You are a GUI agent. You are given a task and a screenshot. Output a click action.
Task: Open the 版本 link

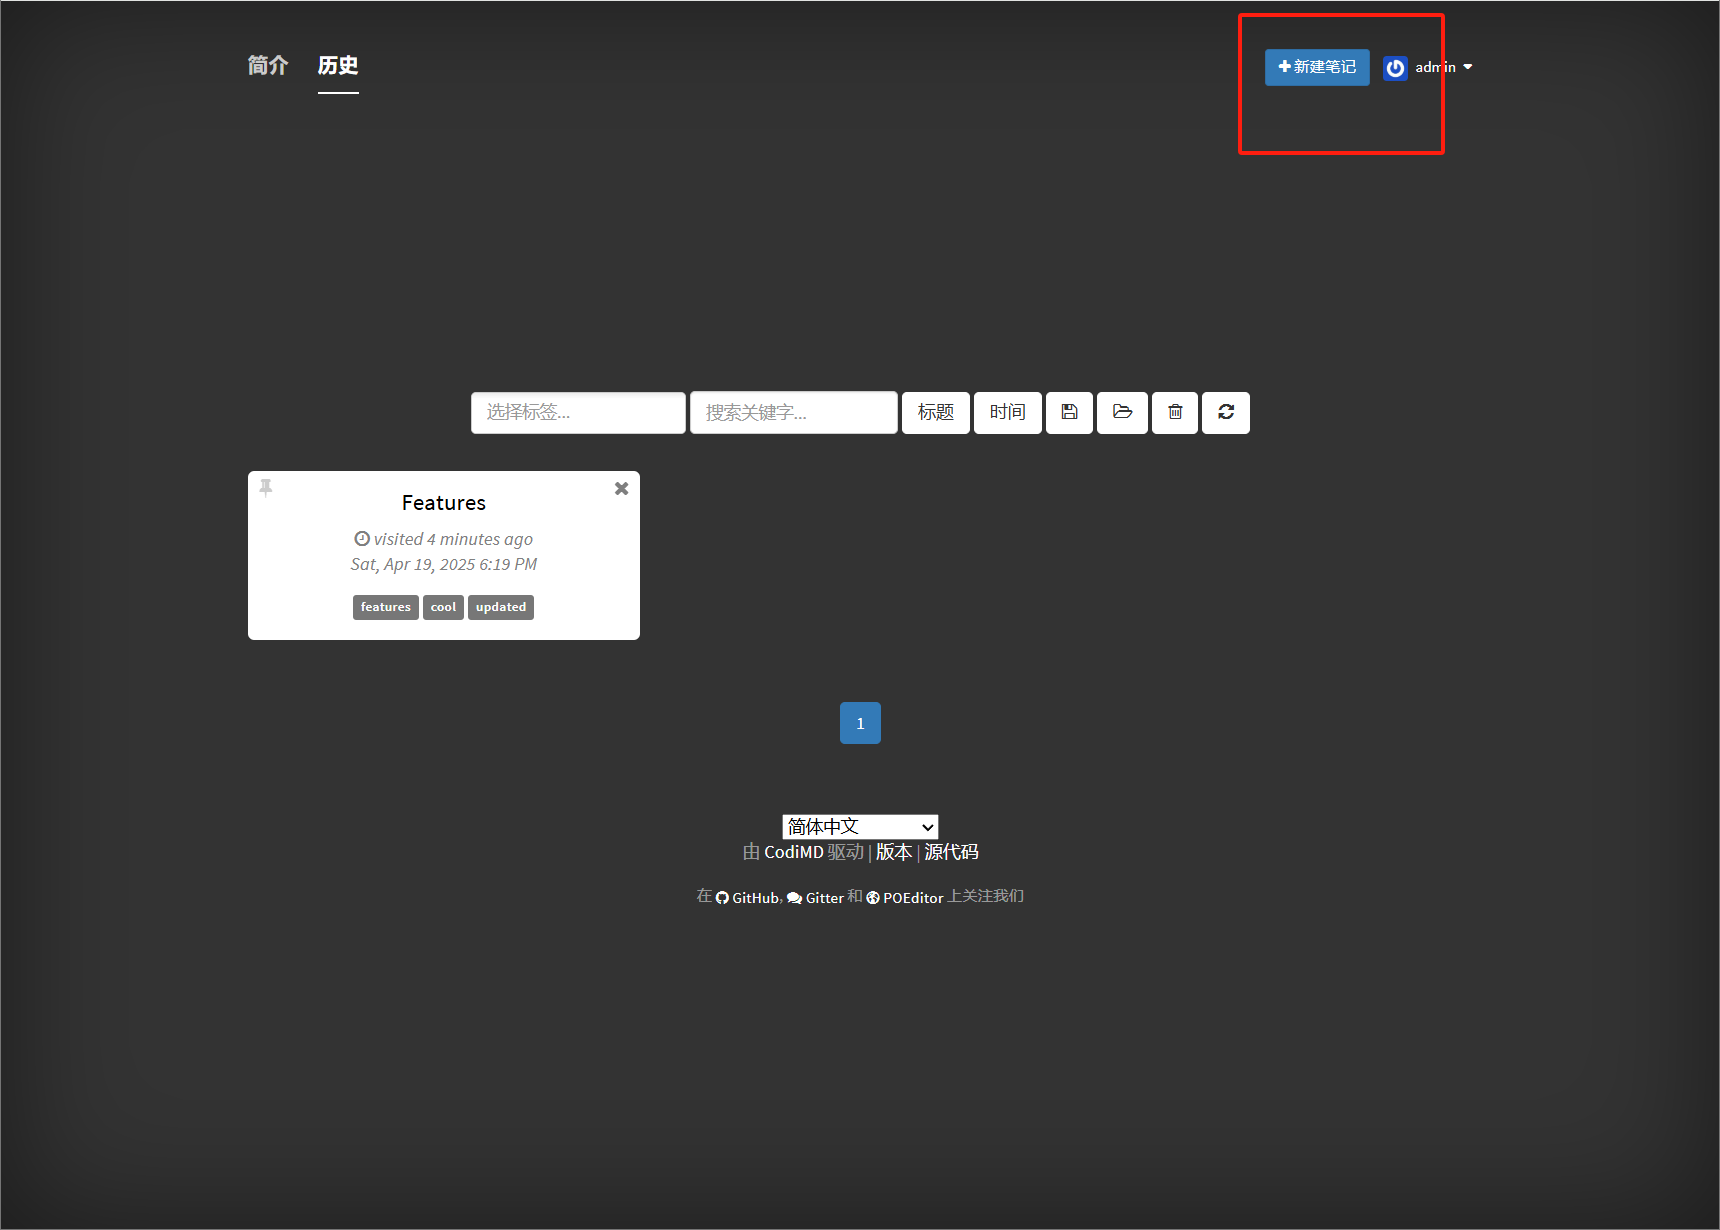point(894,852)
